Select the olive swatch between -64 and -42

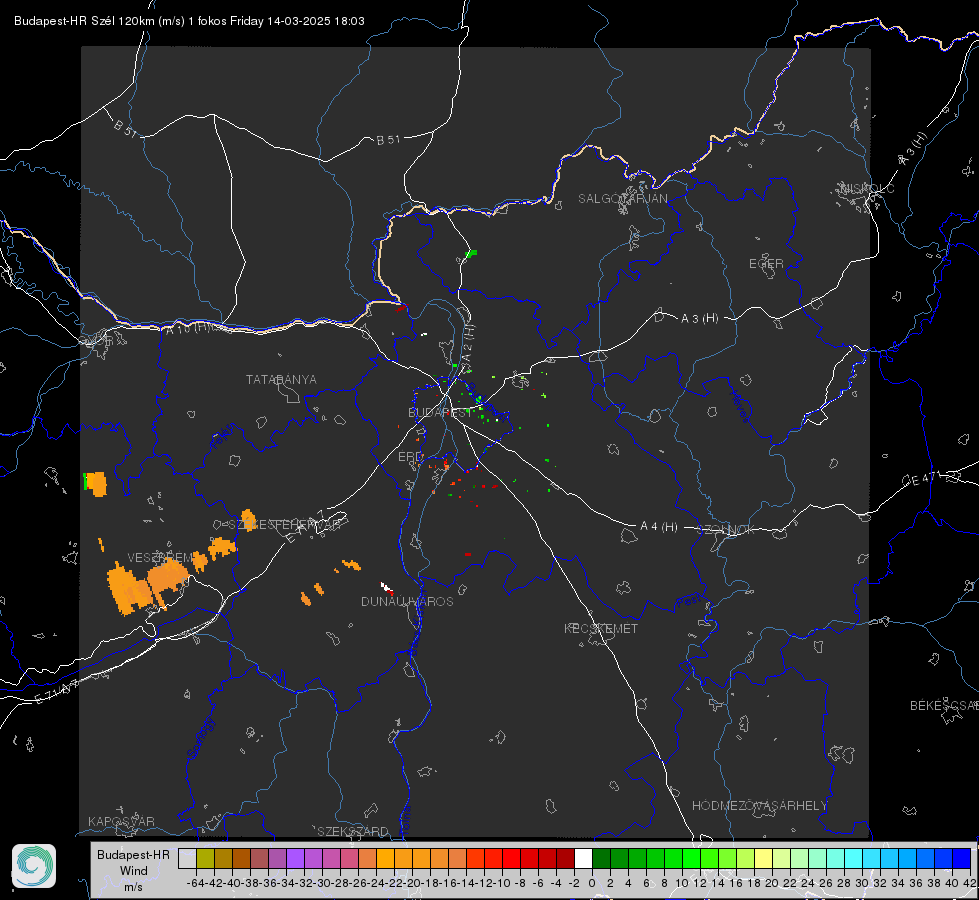[205, 858]
